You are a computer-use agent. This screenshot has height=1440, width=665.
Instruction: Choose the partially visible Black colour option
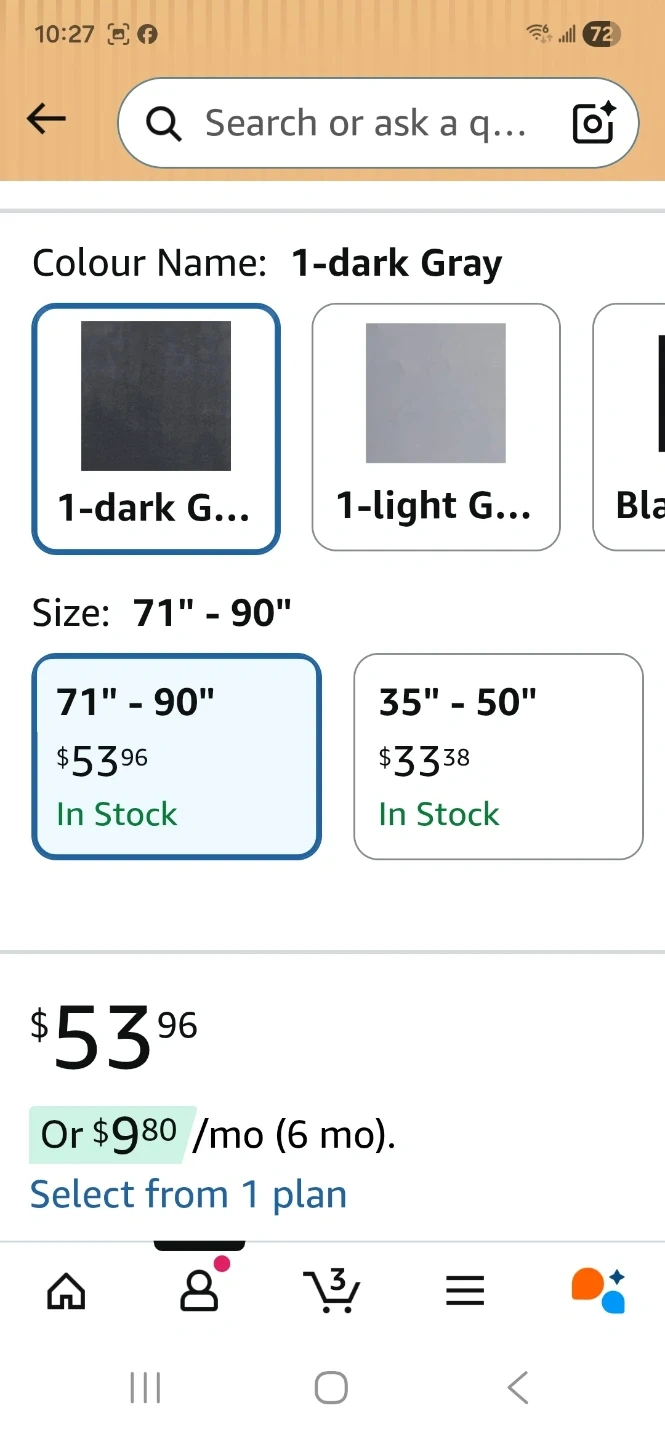pos(629,427)
